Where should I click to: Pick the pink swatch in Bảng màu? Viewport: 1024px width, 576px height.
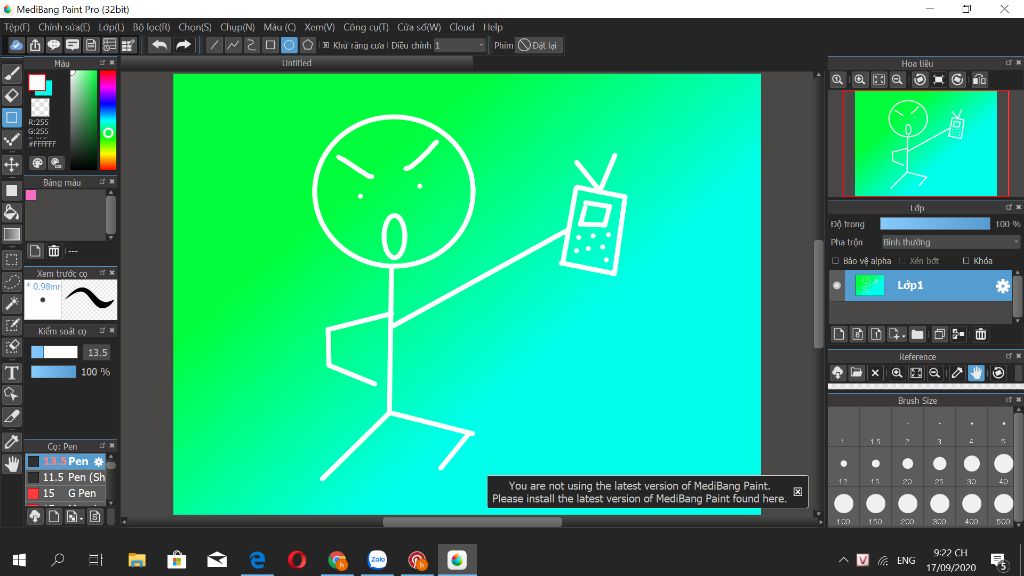[x=31, y=195]
